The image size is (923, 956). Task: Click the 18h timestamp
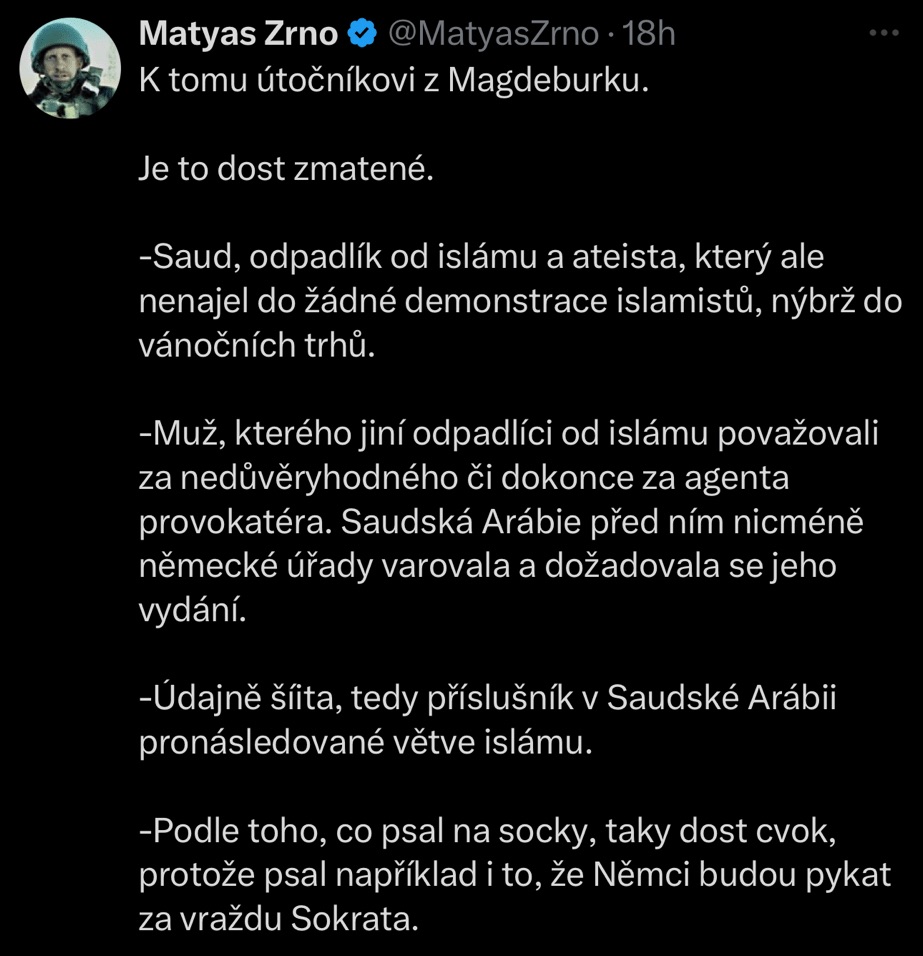point(649,35)
